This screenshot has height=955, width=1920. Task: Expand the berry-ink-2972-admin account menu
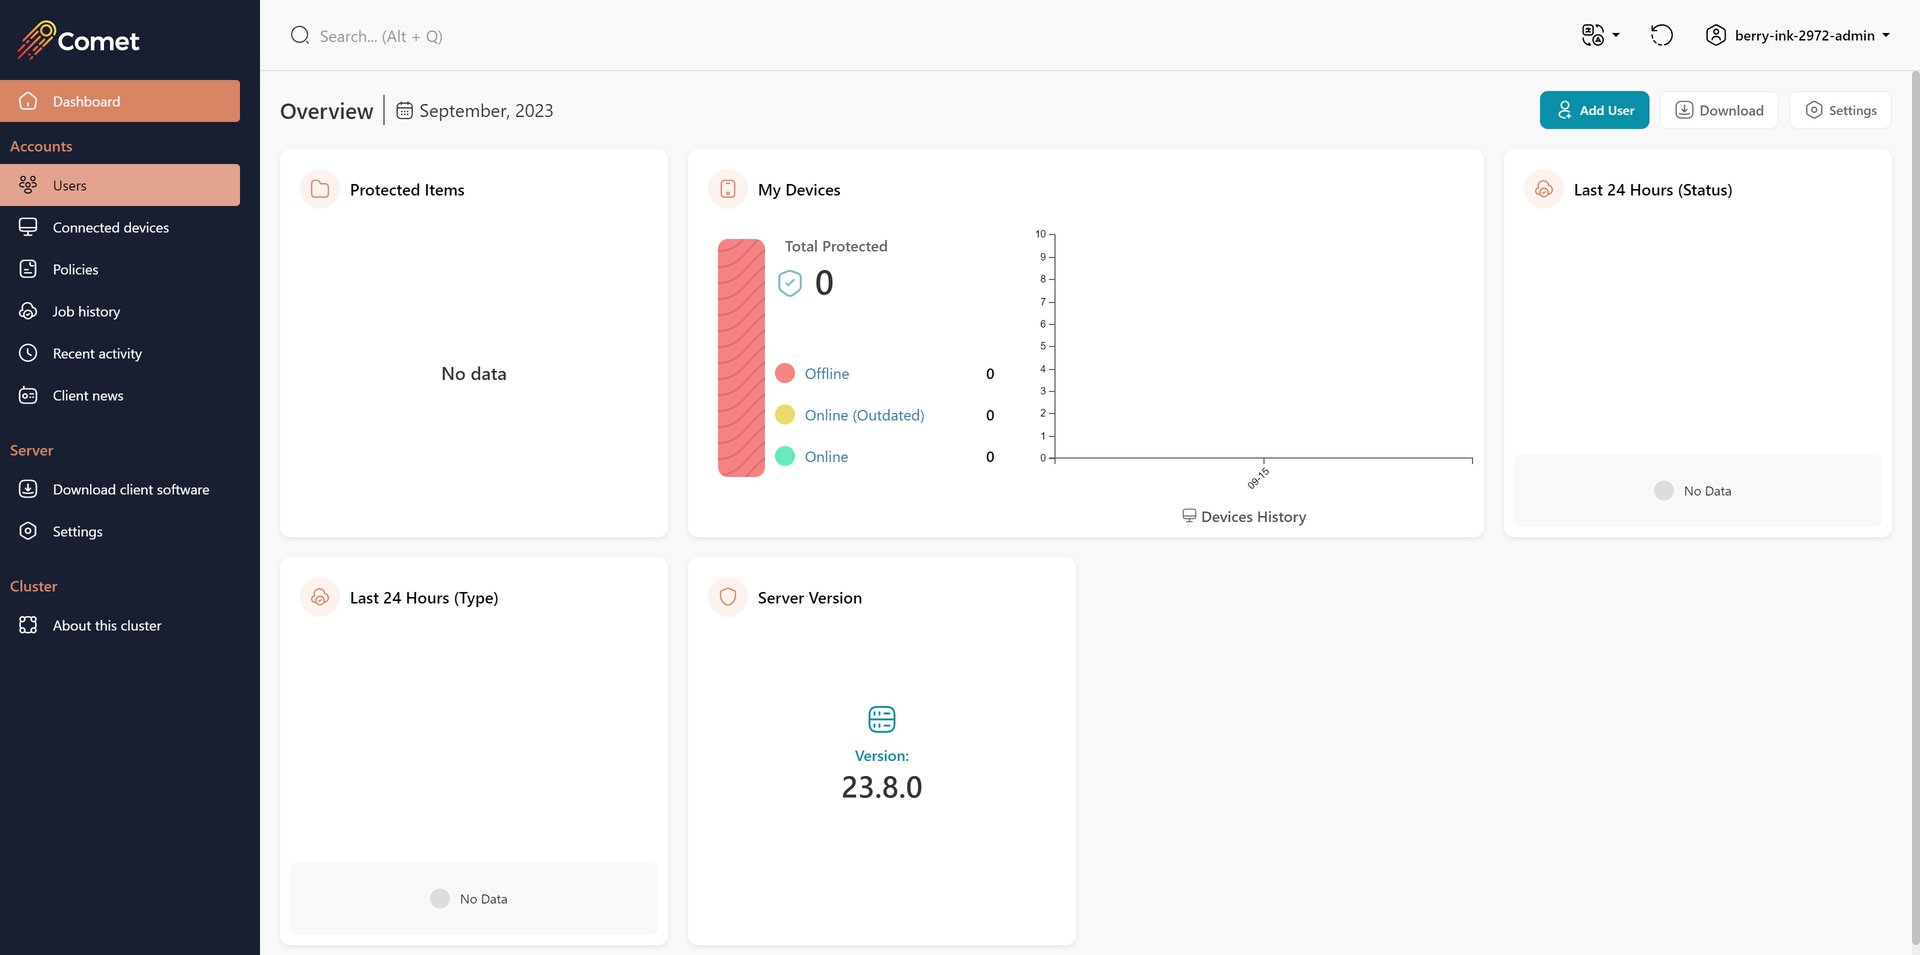tap(1797, 36)
